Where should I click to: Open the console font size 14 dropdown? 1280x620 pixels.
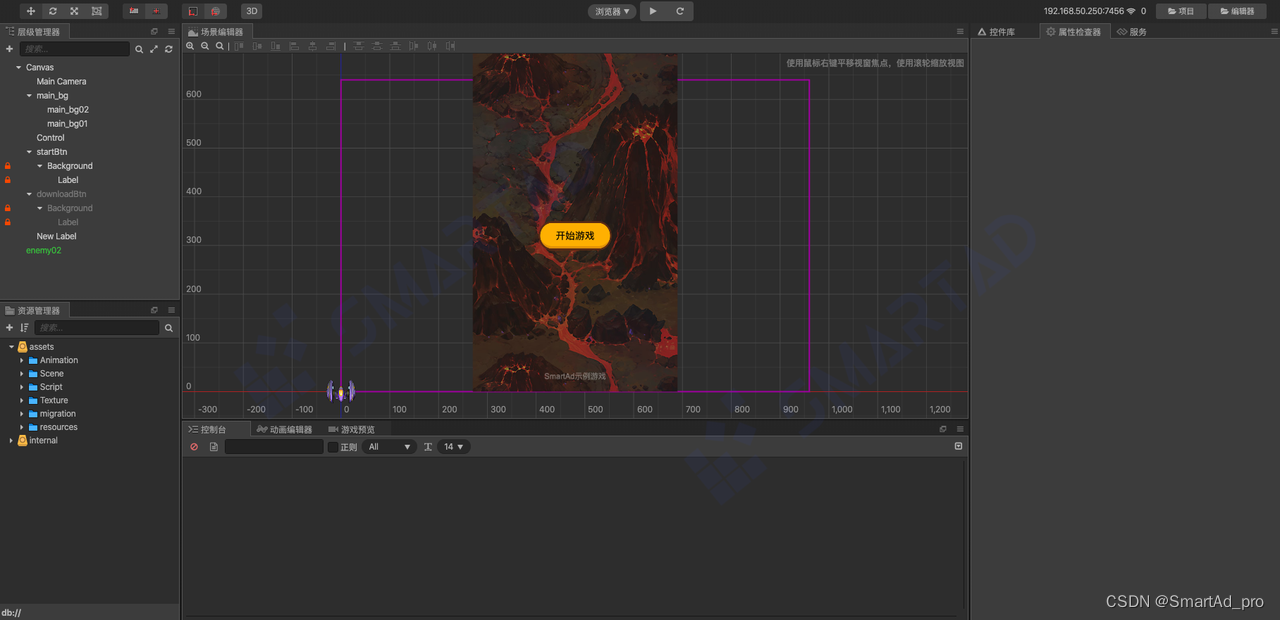click(454, 447)
